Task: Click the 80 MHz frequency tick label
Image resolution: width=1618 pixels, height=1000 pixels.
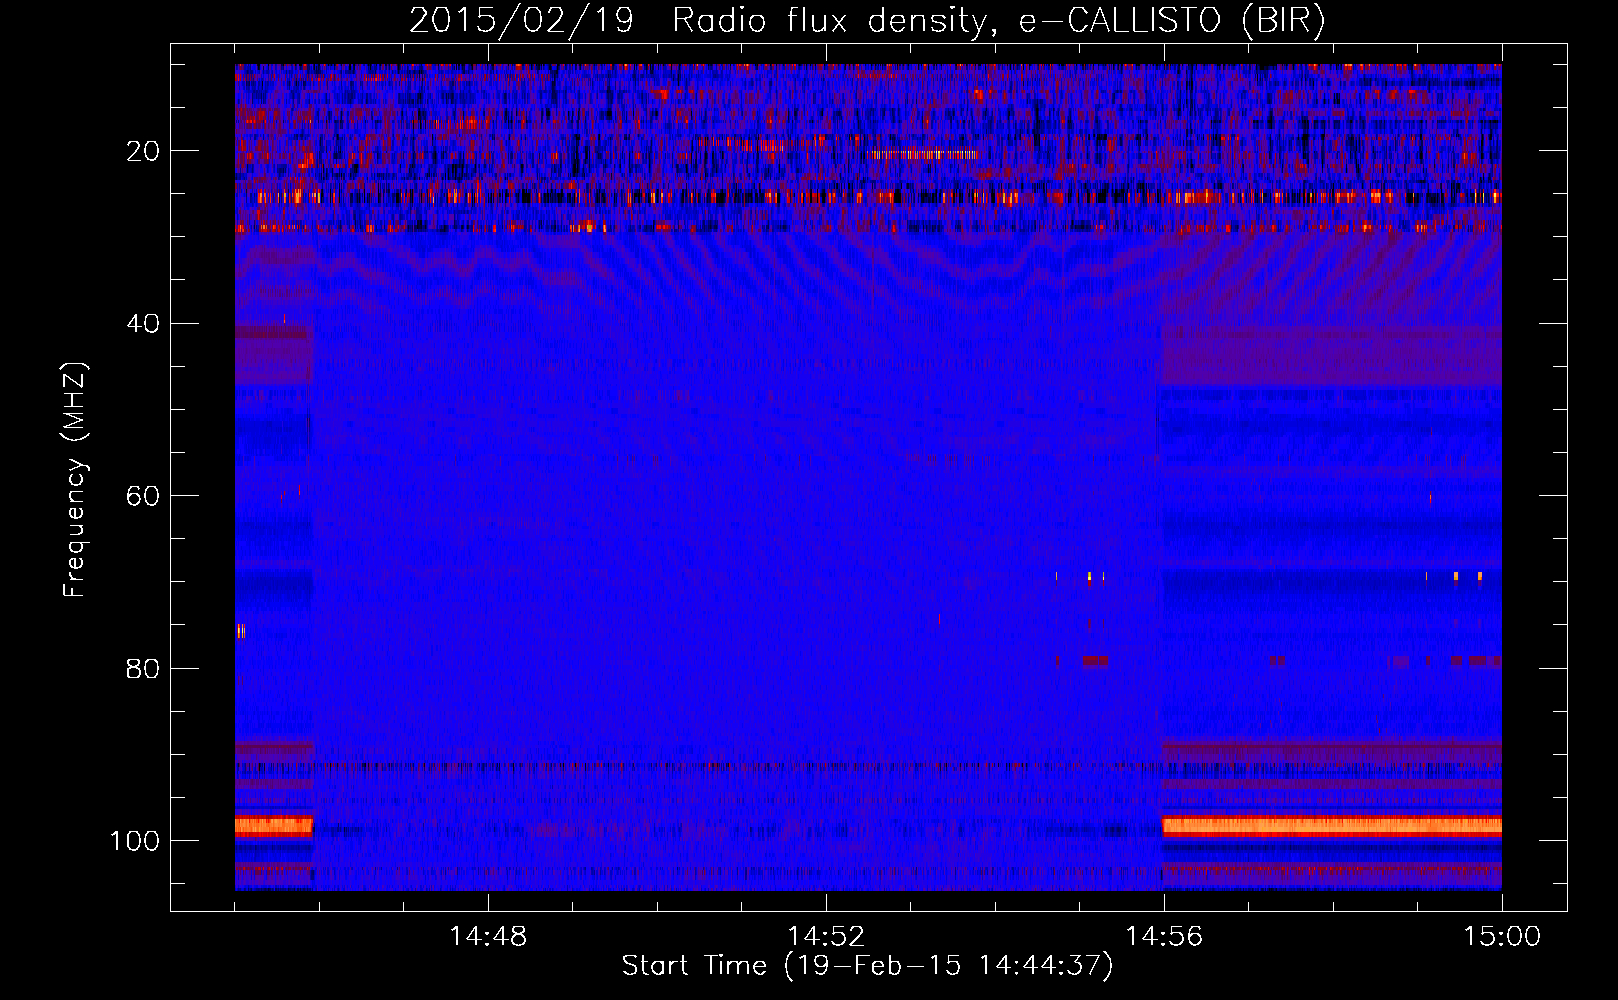Action: (x=144, y=668)
